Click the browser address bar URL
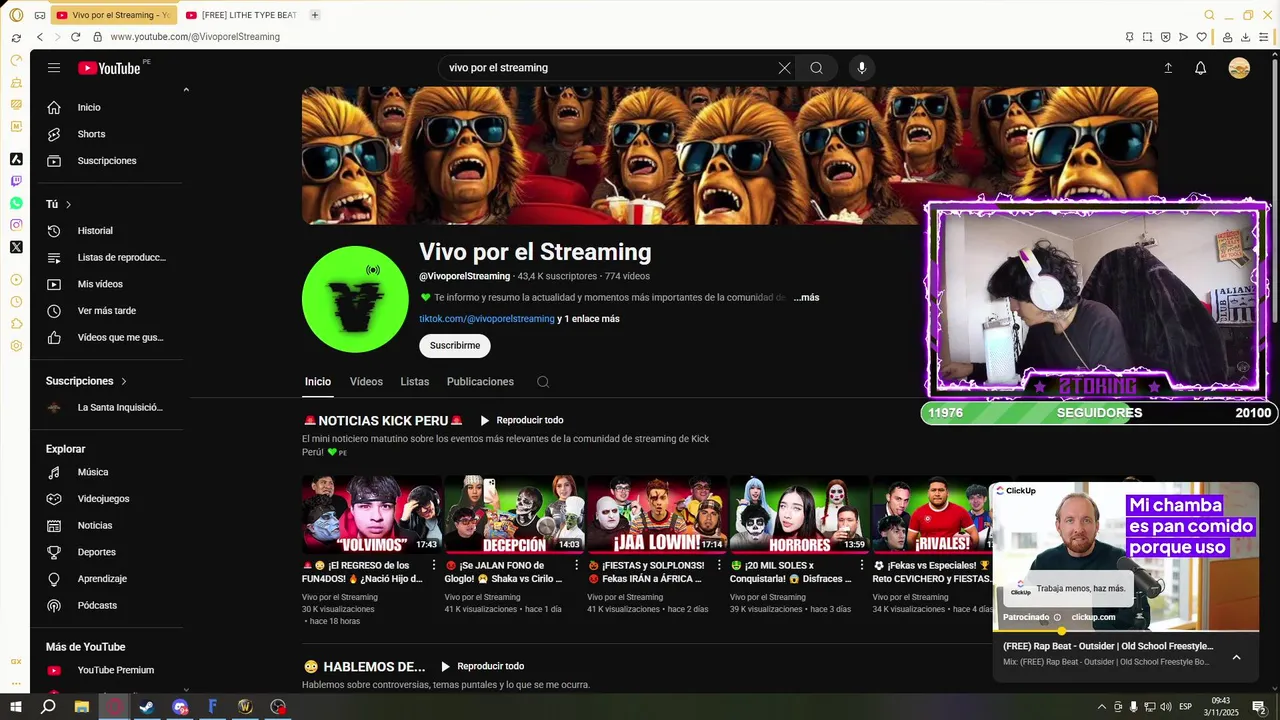 click(x=195, y=37)
